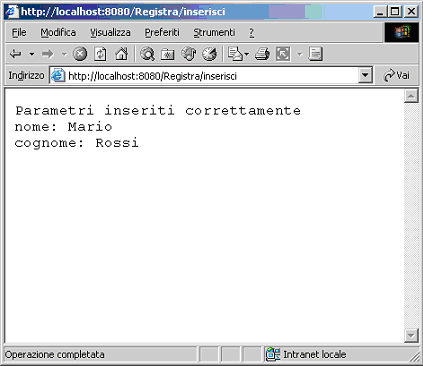Viewport: 423px width, 366px height.
Task: Click the 'Operazione completata' status text
Action: [55, 354]
